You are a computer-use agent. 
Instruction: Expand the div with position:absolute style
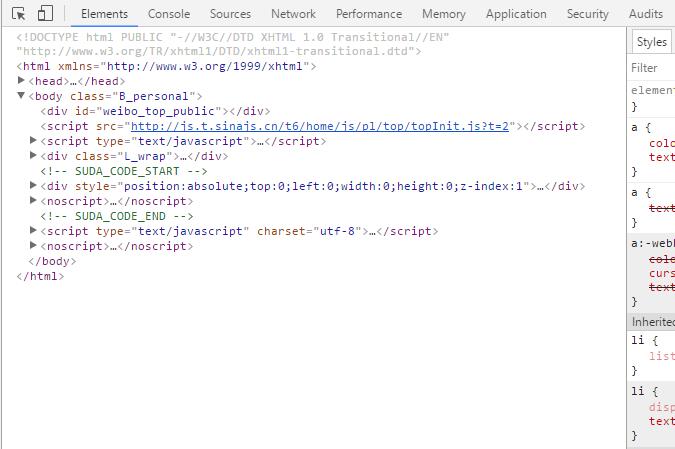click(33, 185)
